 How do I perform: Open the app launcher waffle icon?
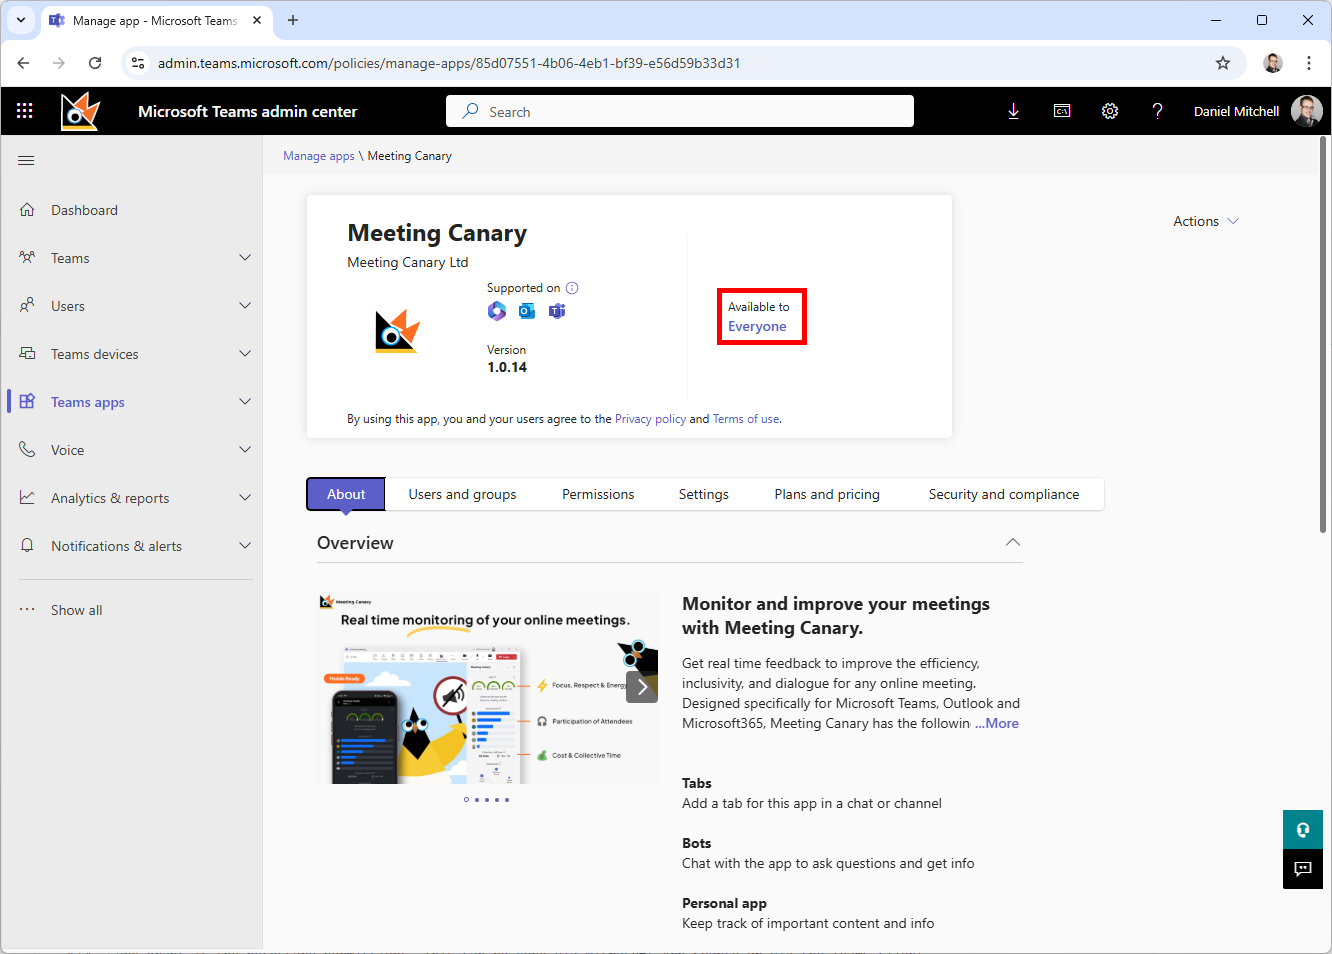(x=25, y=111)
